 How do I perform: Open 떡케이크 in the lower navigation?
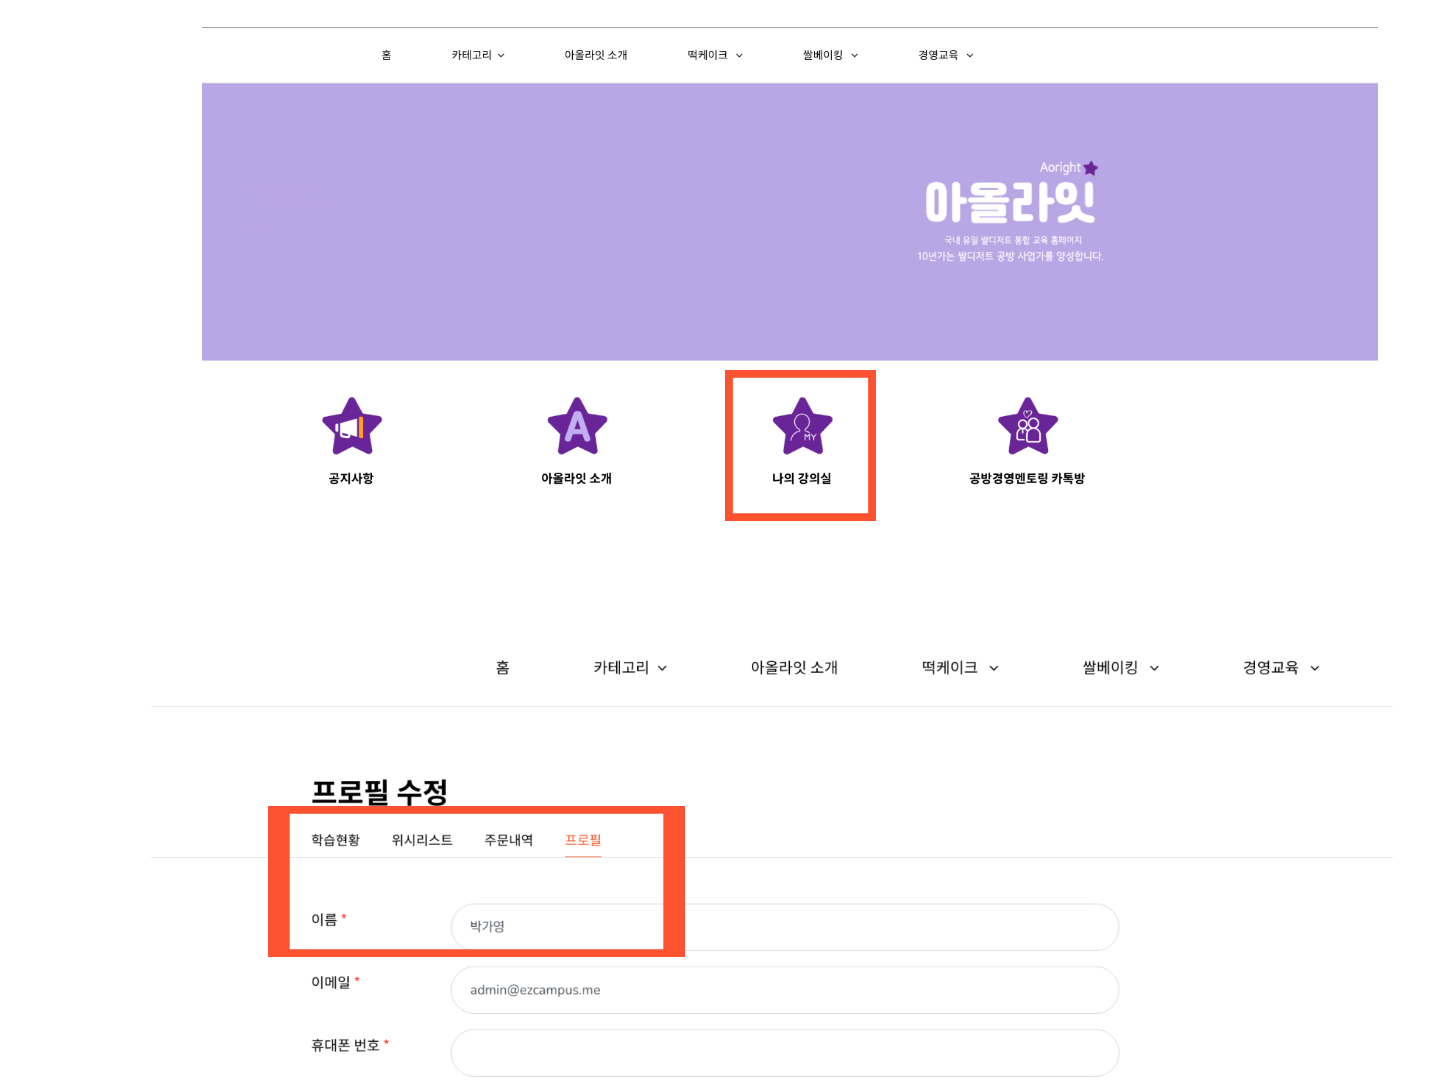950,667
